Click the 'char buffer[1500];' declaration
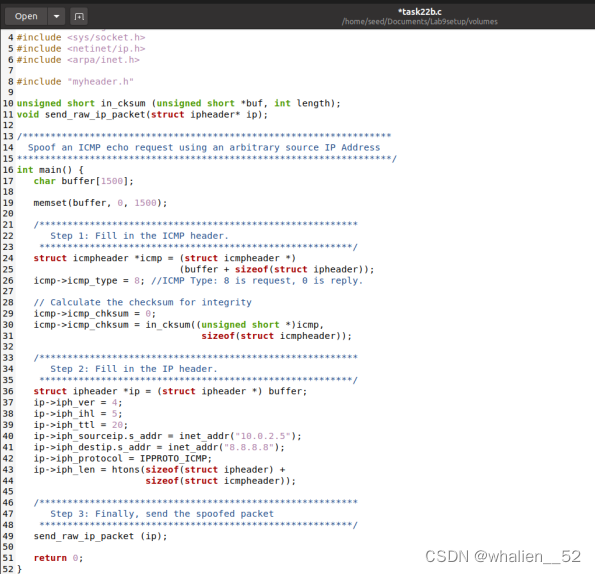This screenshot has width=596, height=574. tap(84, 181)
